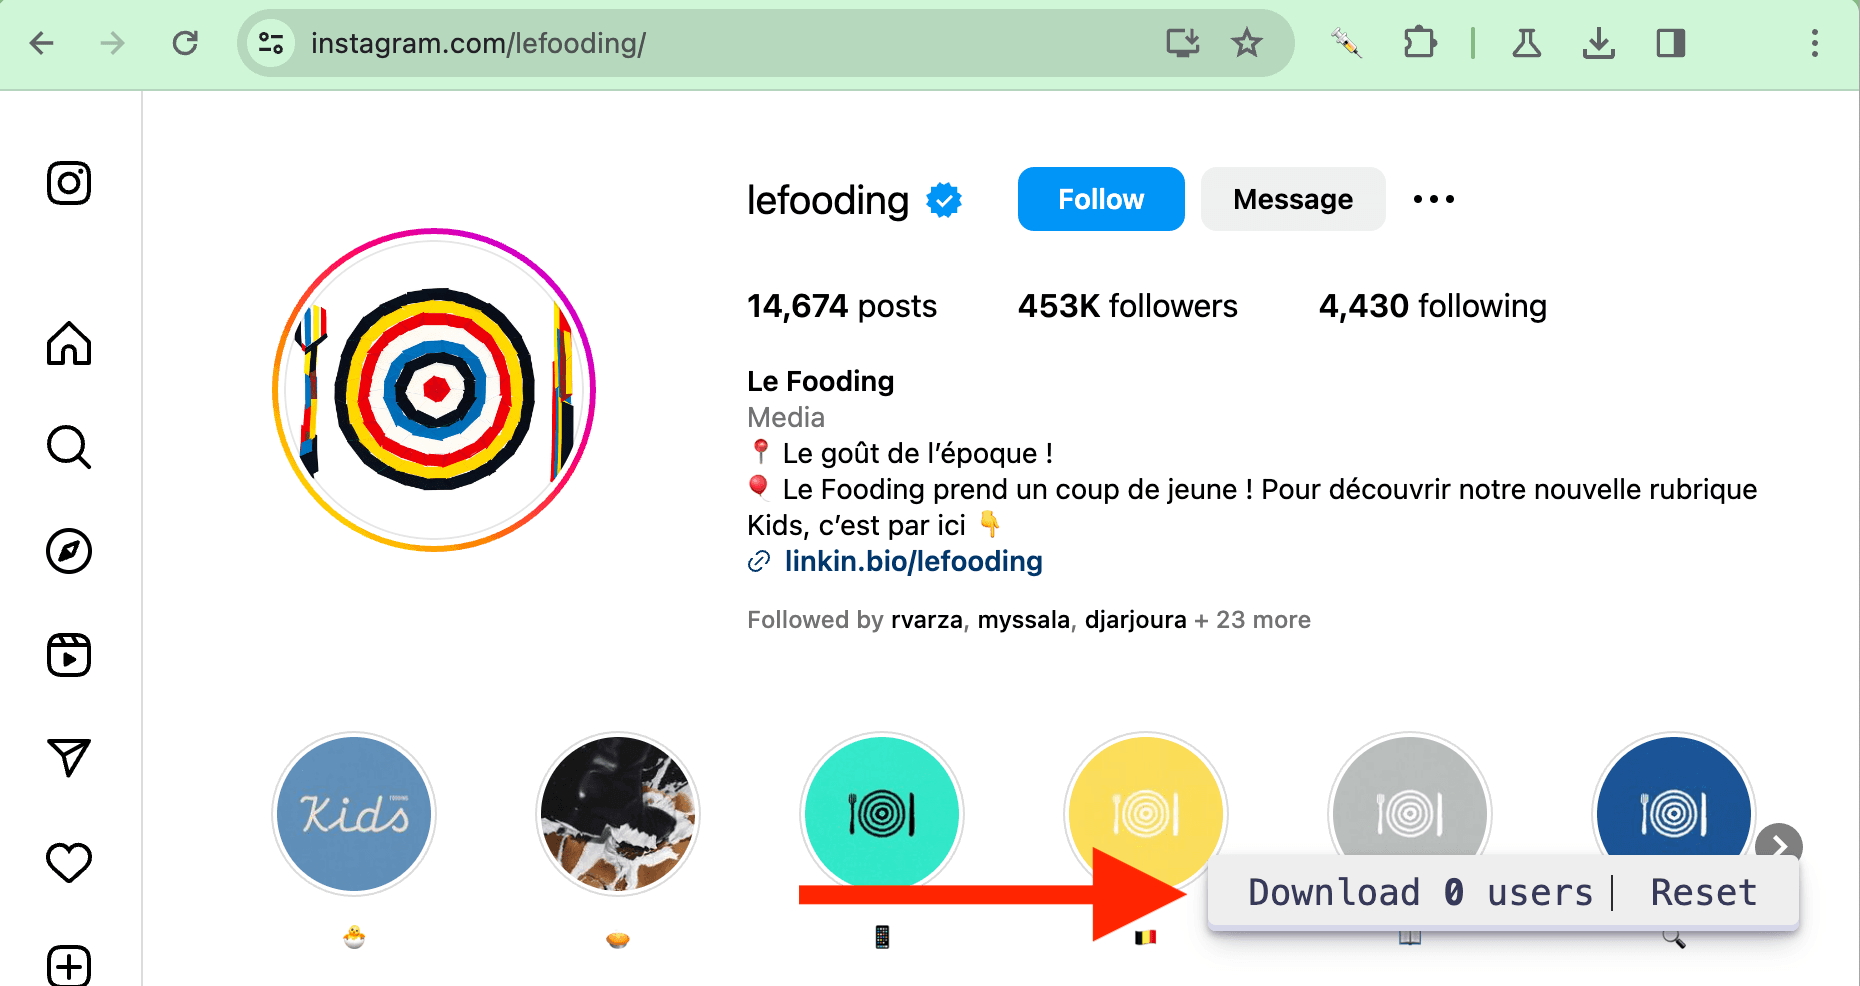Open the linkin.bio/lefooding link
The image size is (1860, 986).
click(912, 562)
